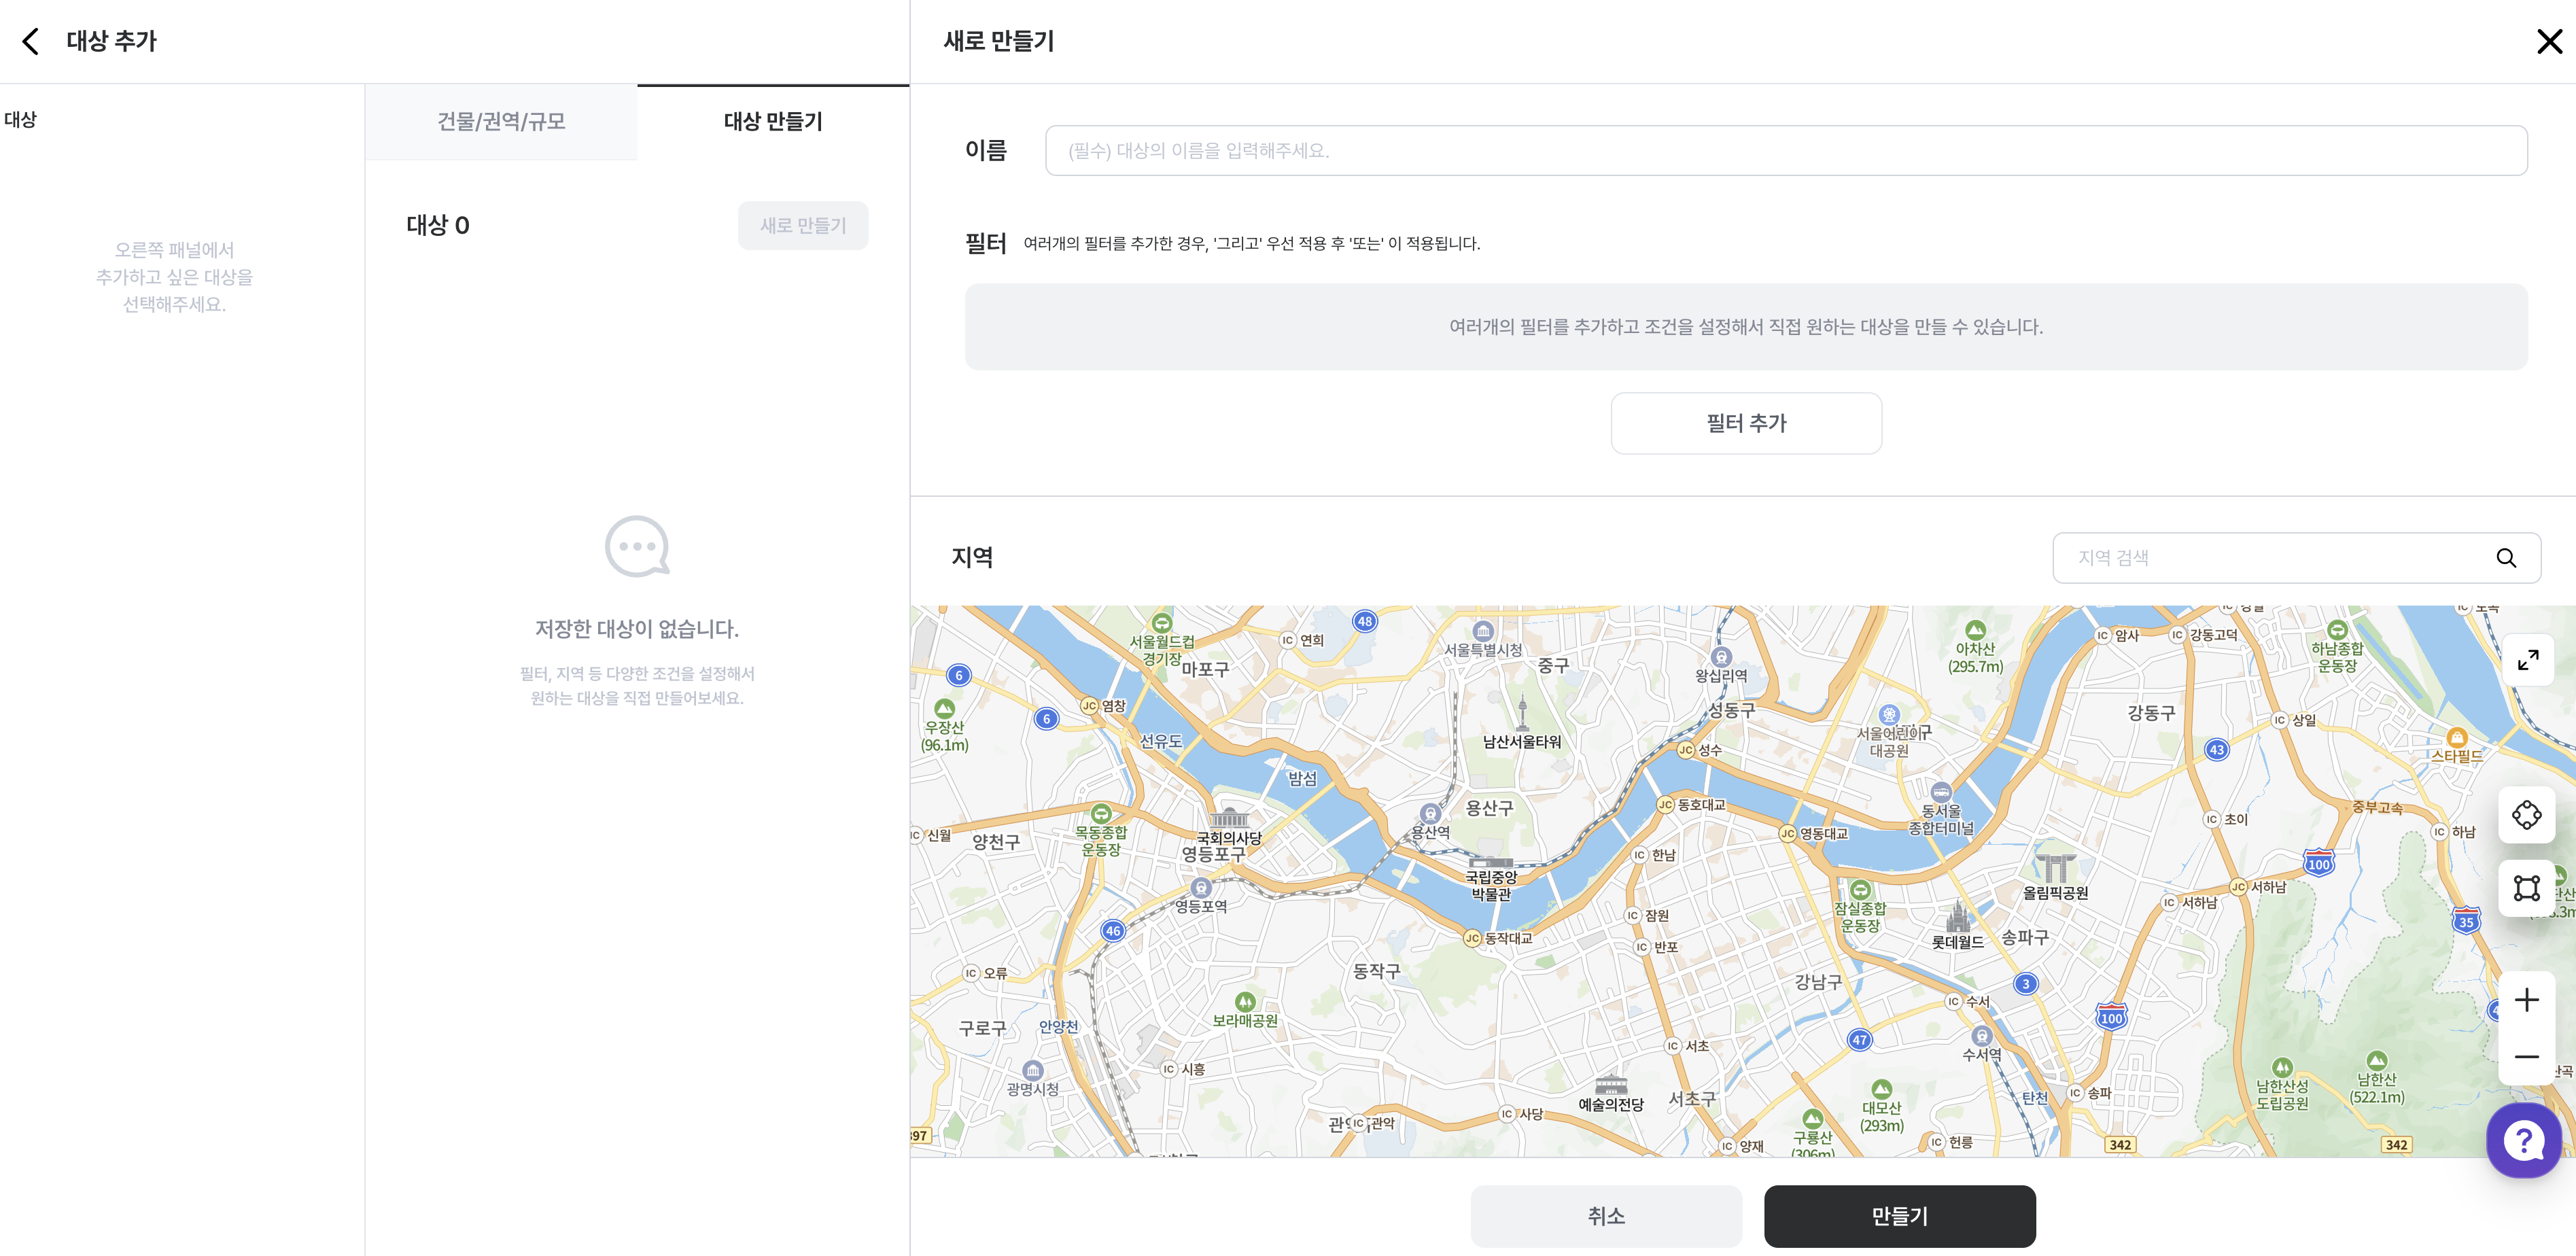Image resolution: width=2576 pixels, height=1256 pixels.
Task: Open the help chat bubble
Action: (x=2523, y=1140)
